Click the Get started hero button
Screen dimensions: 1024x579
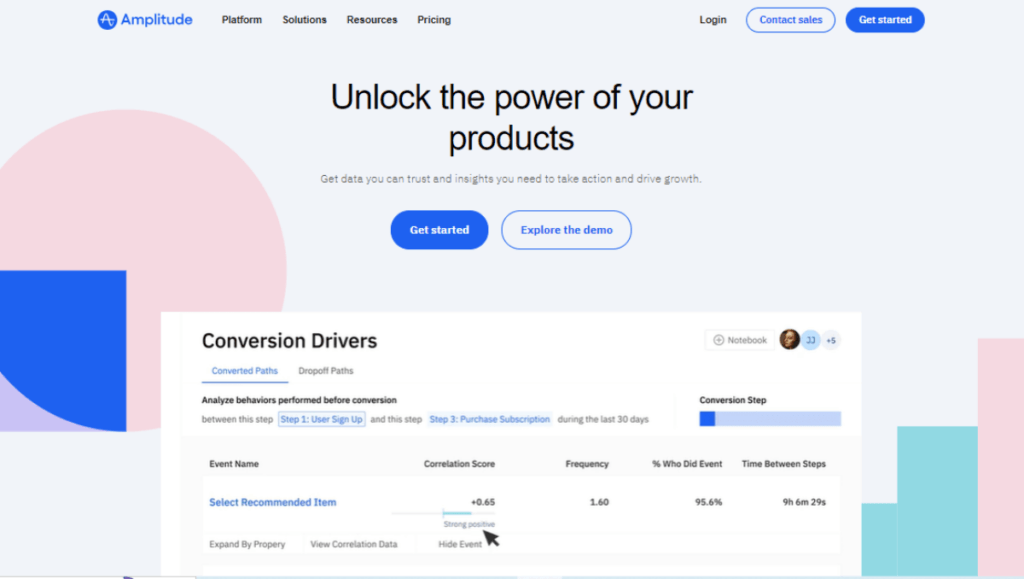[x=439, y=230]
